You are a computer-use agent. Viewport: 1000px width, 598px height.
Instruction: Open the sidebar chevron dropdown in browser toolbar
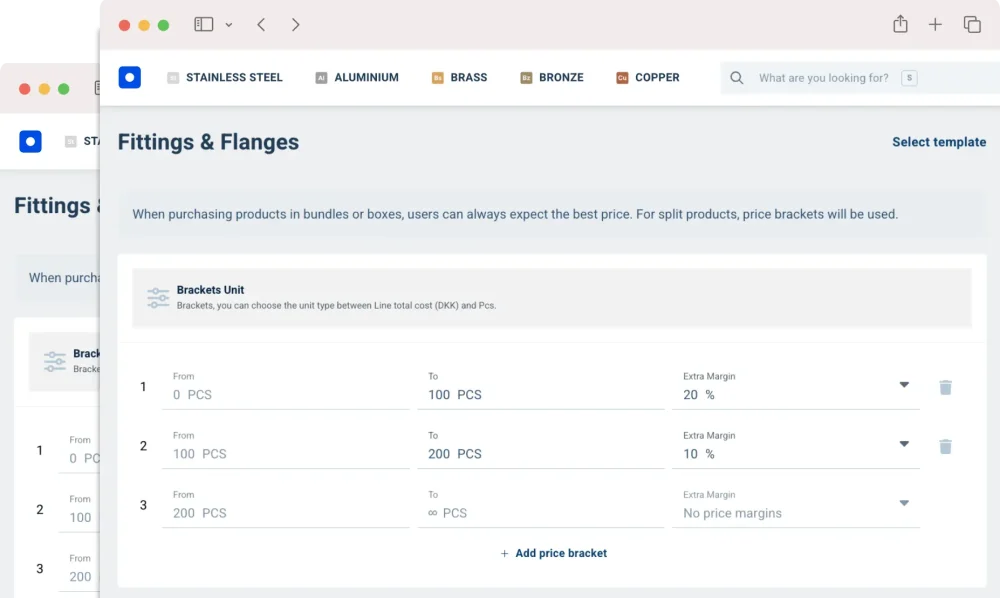pos(229,24)
